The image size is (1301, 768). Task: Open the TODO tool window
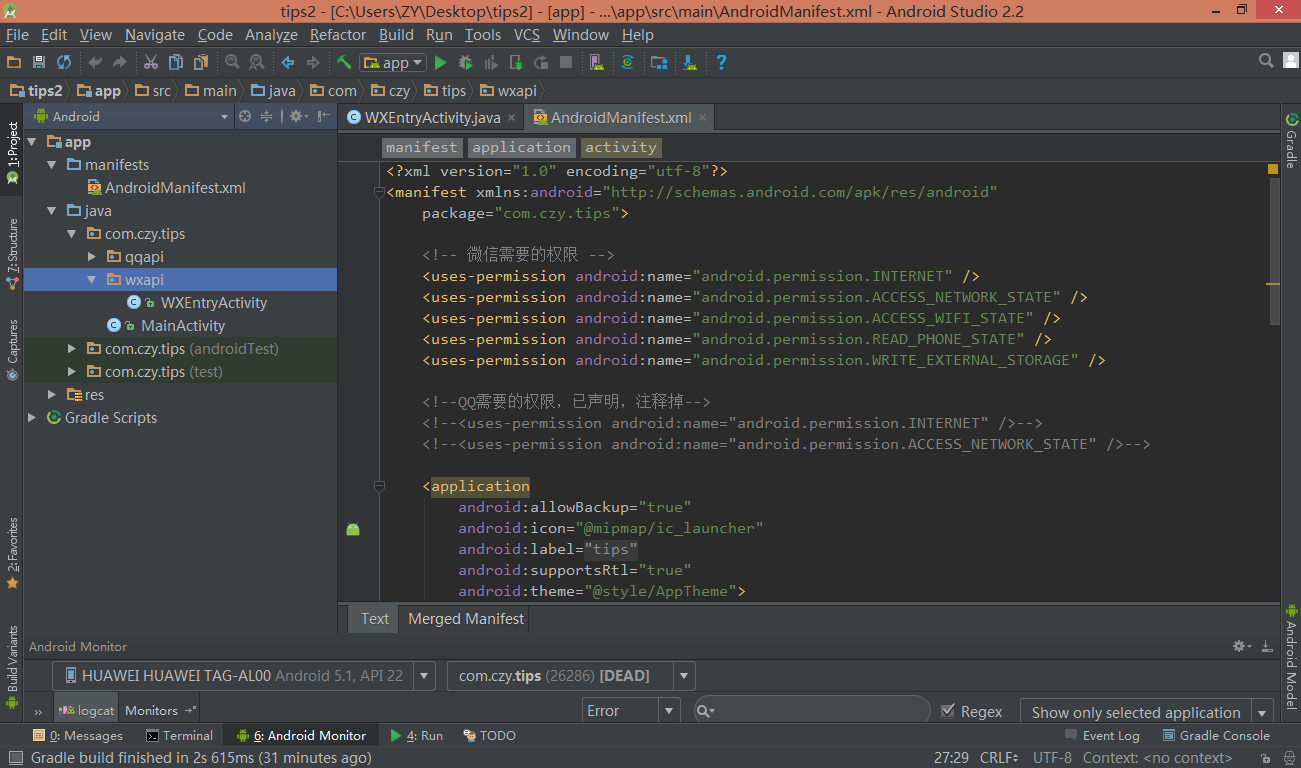tap(490, 736)
